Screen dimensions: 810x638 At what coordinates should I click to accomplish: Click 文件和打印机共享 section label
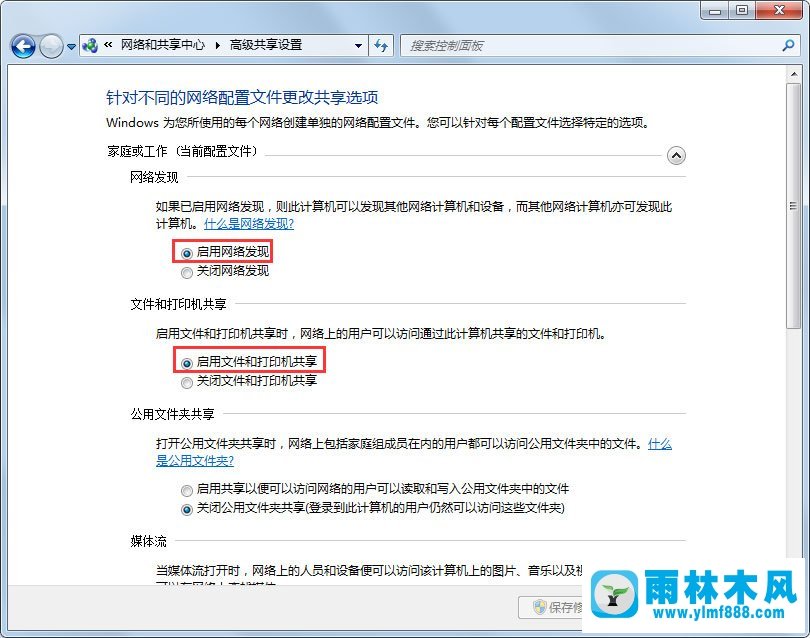178,304
